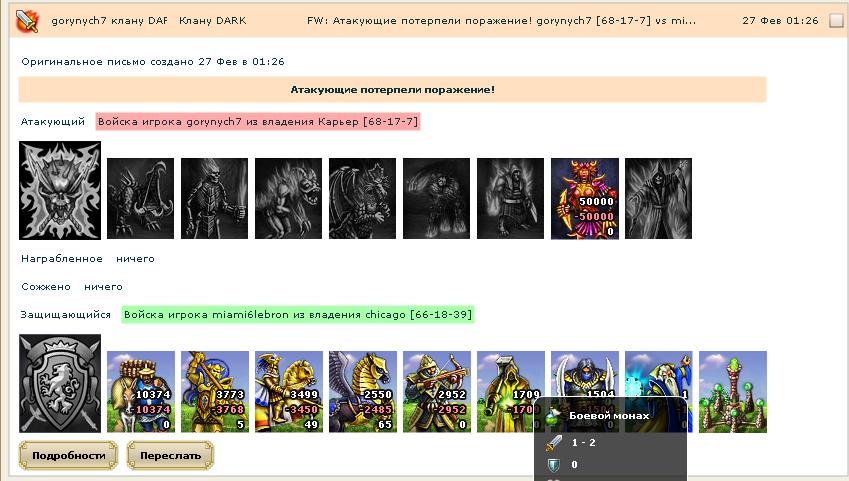Click the Переслать forward button
849x481 pixels.
(171, 456)
